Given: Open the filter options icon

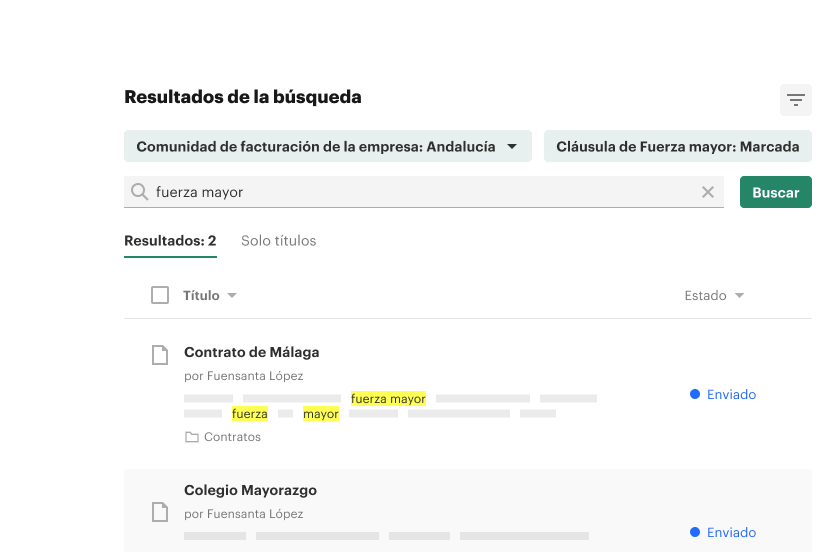Looking at the screenshot, I should coord(796,100).
